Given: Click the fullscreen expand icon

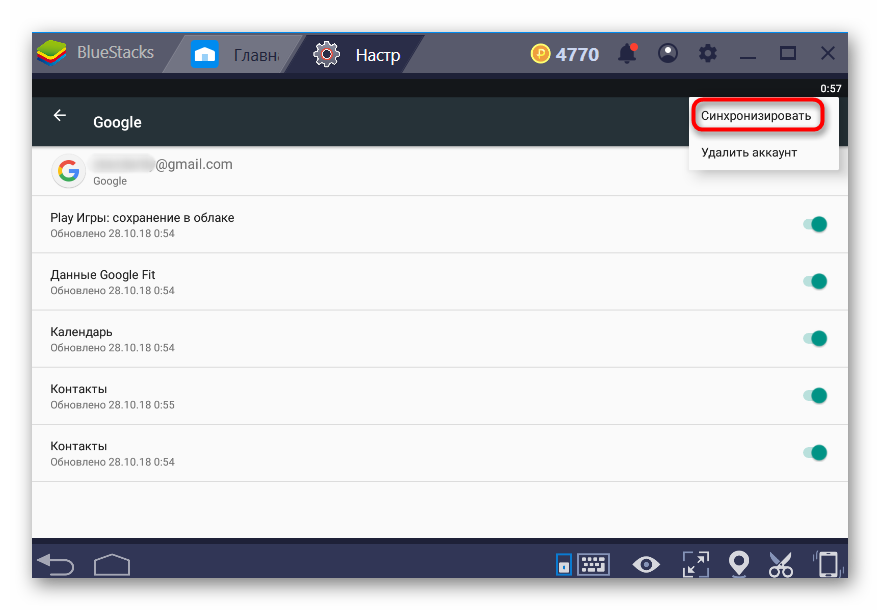Looking at the screenshot, I should coord(695,565).
